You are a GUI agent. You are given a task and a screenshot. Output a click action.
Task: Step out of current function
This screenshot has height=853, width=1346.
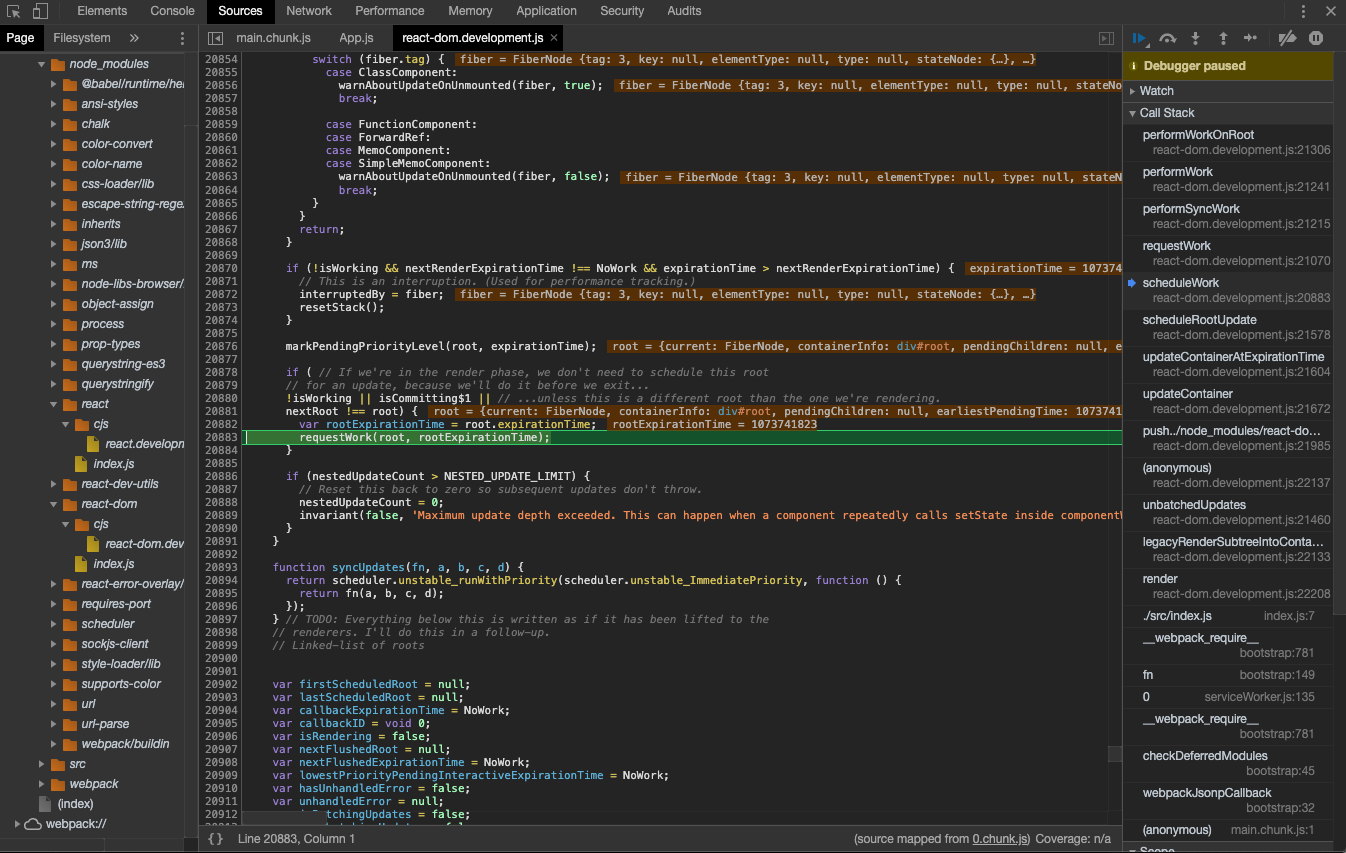tap(1222, 38)
